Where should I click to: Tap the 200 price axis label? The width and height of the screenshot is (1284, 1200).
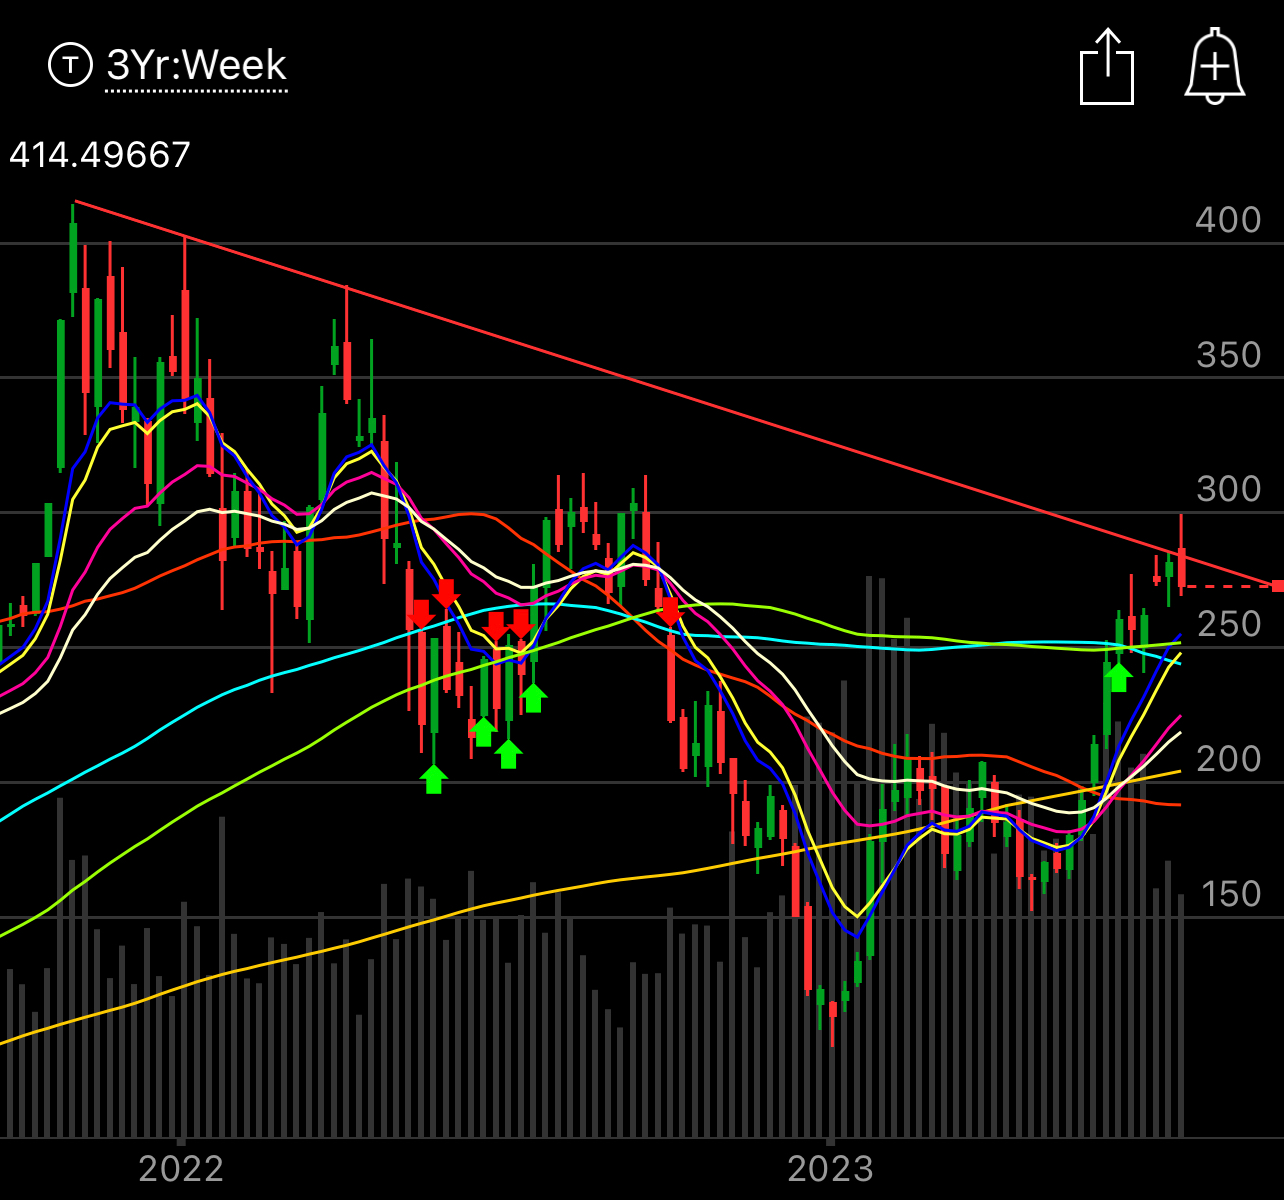[1229, 759]
